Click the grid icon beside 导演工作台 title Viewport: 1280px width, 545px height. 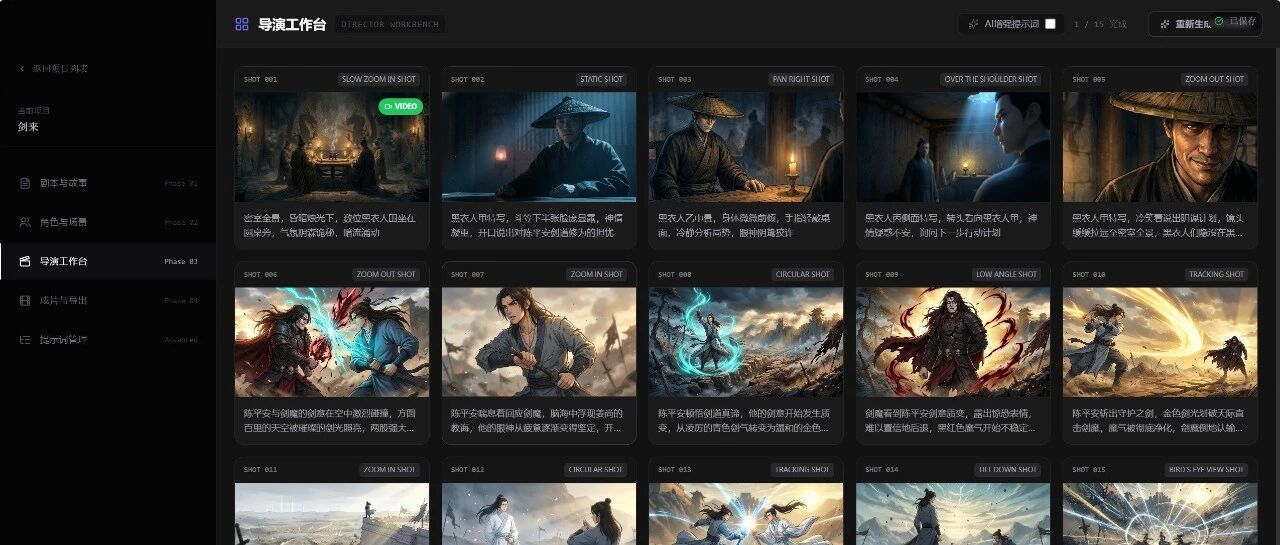click(242, 24)
